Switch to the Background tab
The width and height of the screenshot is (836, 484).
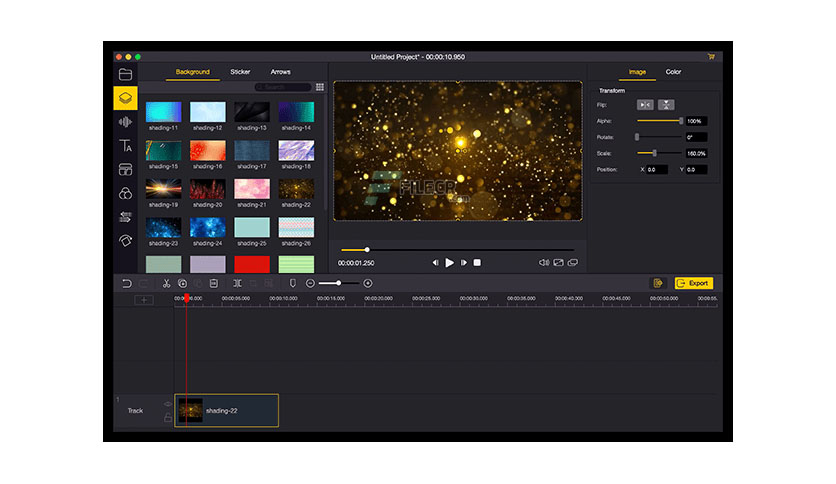[192, 72]
